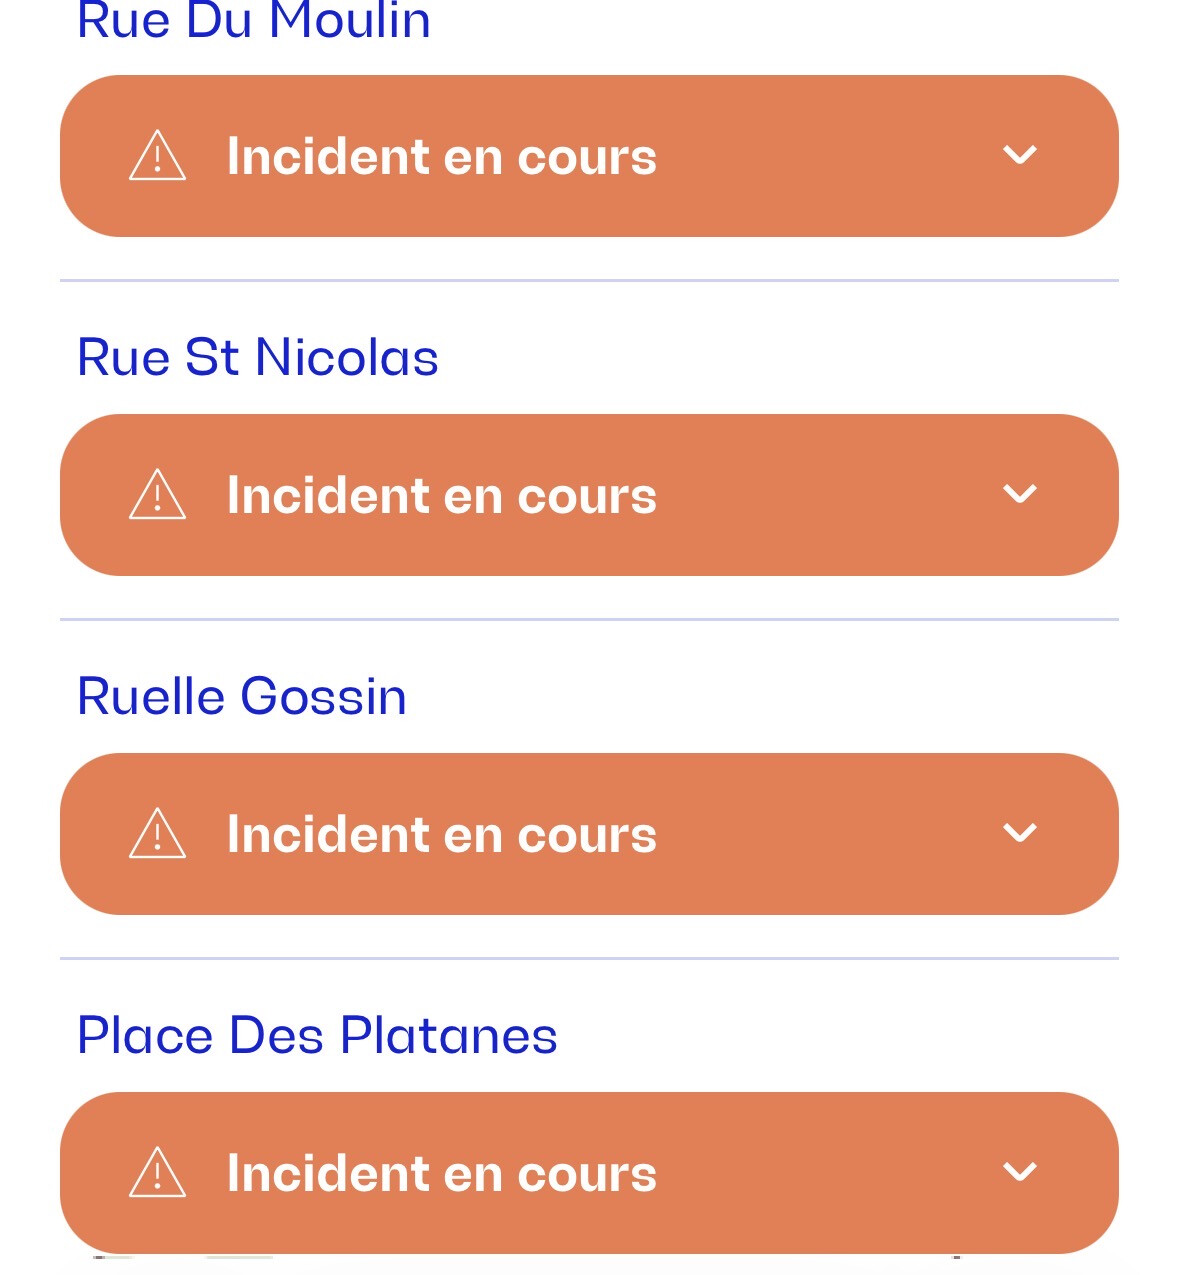The height and width of the screenshot is (1275, 1179).
Task: Expand the Rue Du Moulin incident chevron
Action: pyautogui.click(x=1019, y=155)
